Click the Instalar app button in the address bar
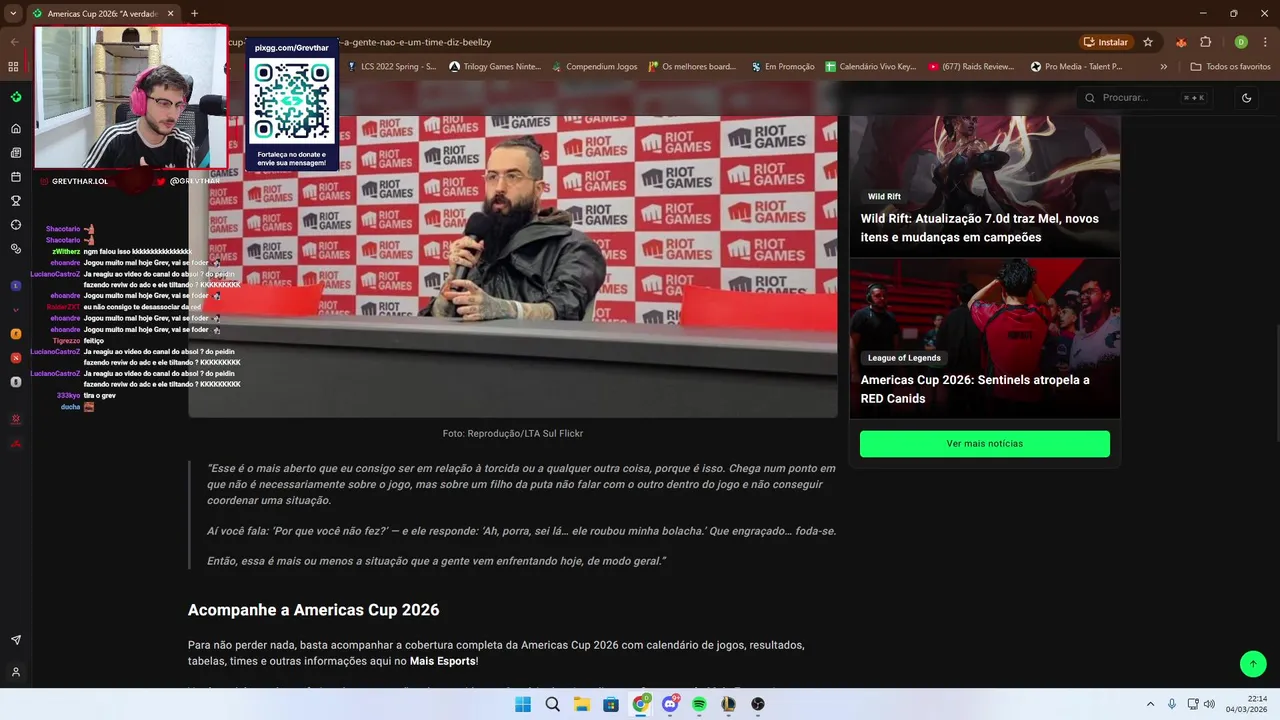The height and width of the screenshot is (720, 1280). [1106, 42]
